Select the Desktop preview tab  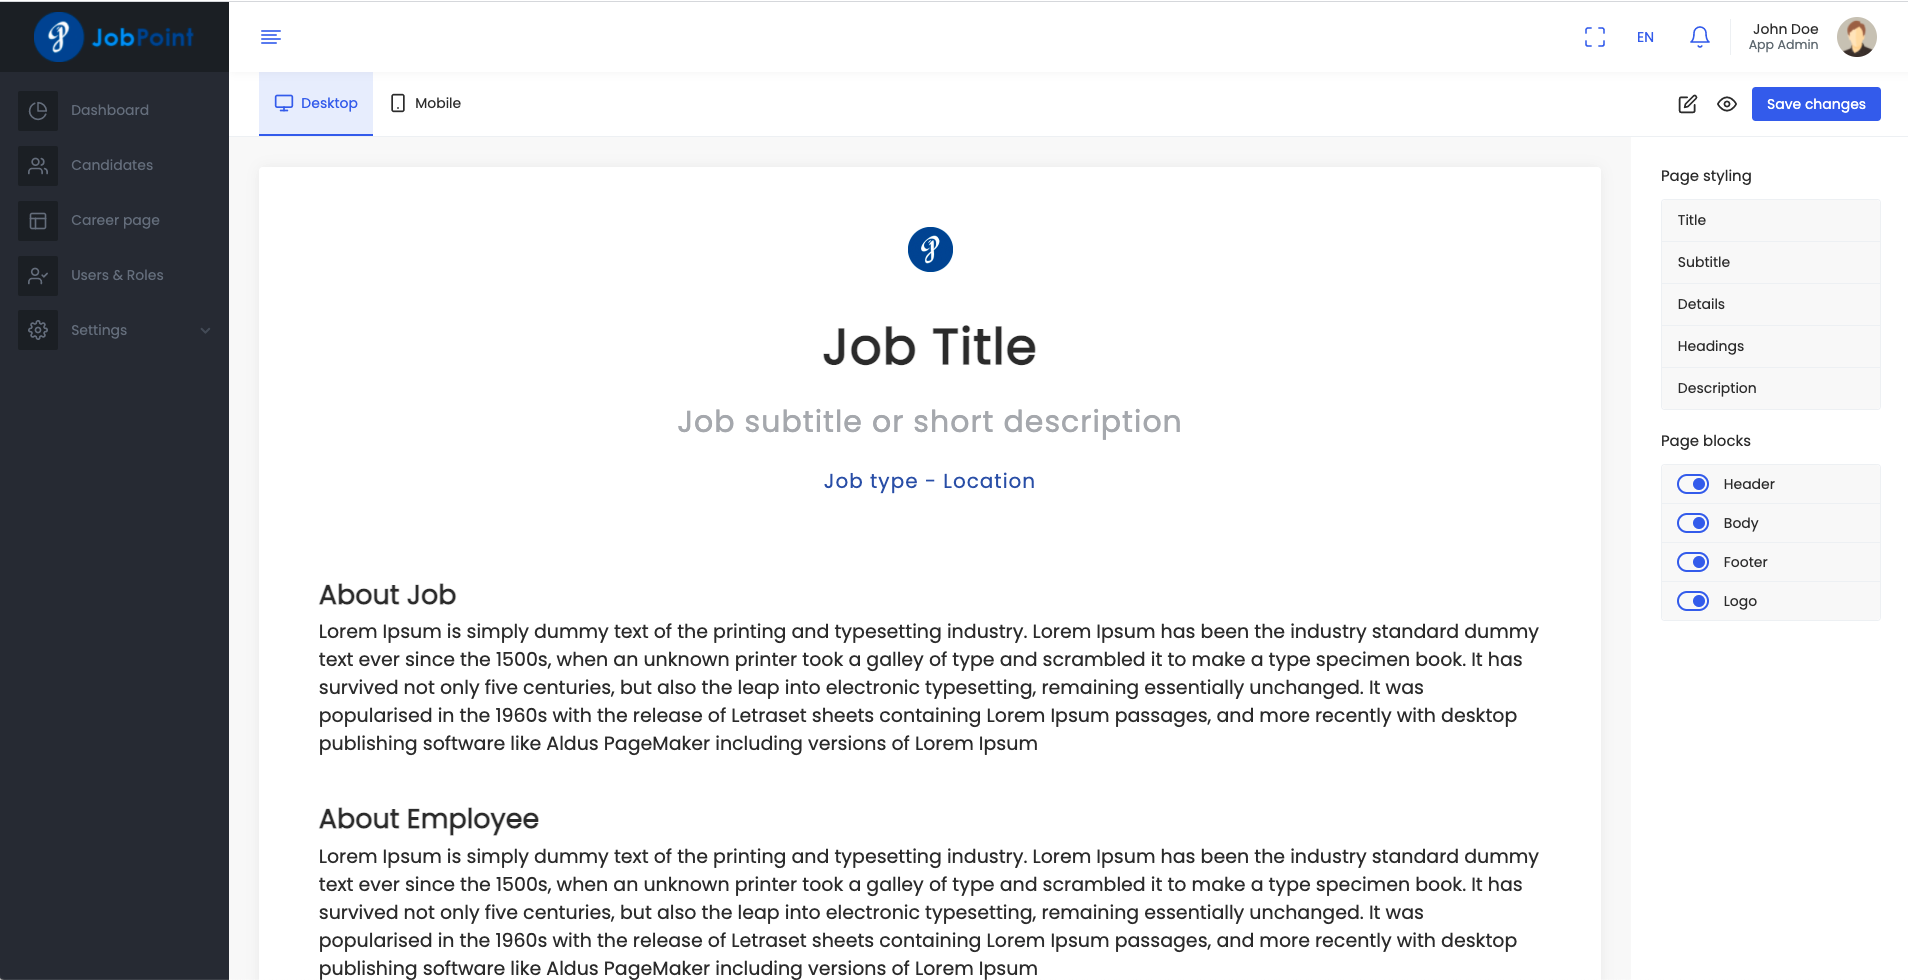[x=316, y=103]
